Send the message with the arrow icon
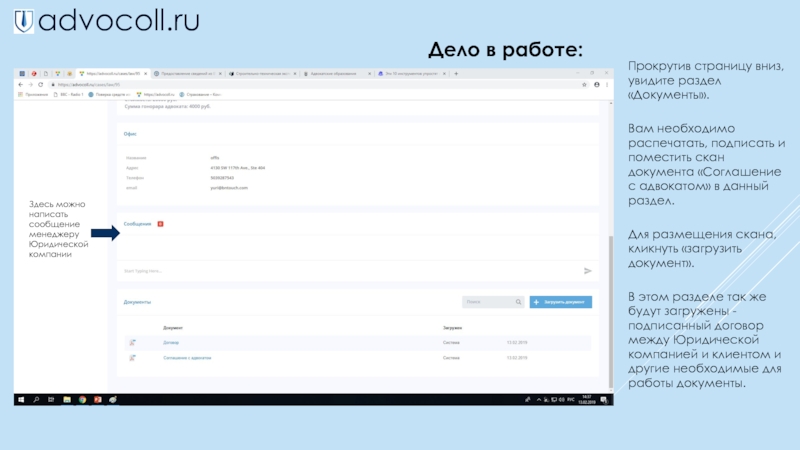The height and width of the screenshot is (450, 800). coord(588,271)
